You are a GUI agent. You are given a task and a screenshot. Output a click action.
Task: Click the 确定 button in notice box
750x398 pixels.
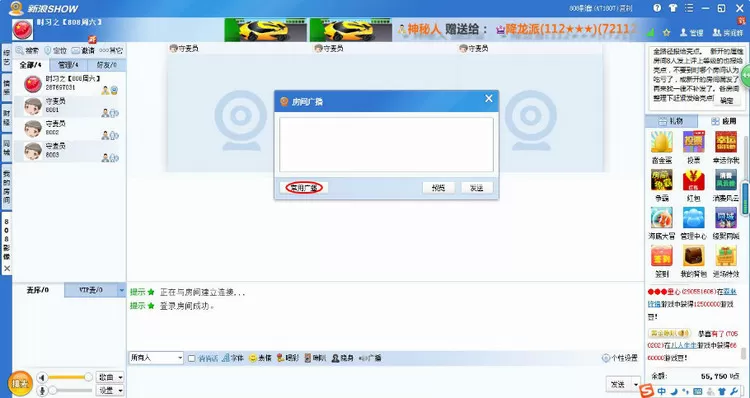pos(727,100)
